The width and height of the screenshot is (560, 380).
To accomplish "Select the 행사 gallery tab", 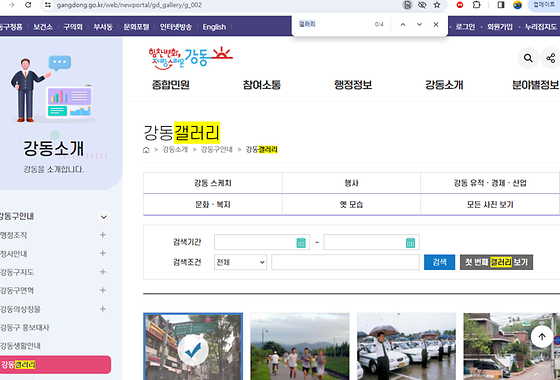I will (x=351, y=183).
